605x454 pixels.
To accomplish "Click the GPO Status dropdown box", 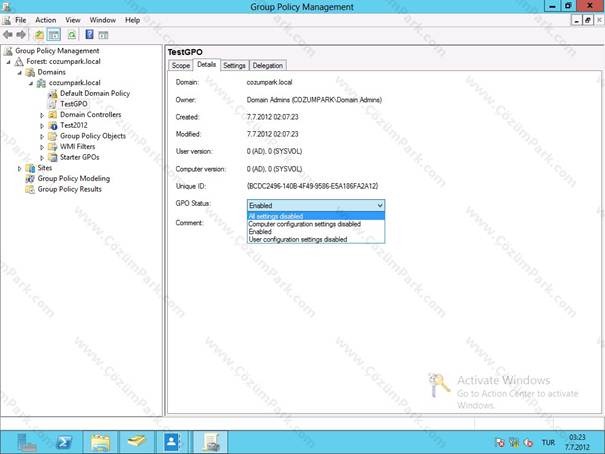I will [316, 205].
